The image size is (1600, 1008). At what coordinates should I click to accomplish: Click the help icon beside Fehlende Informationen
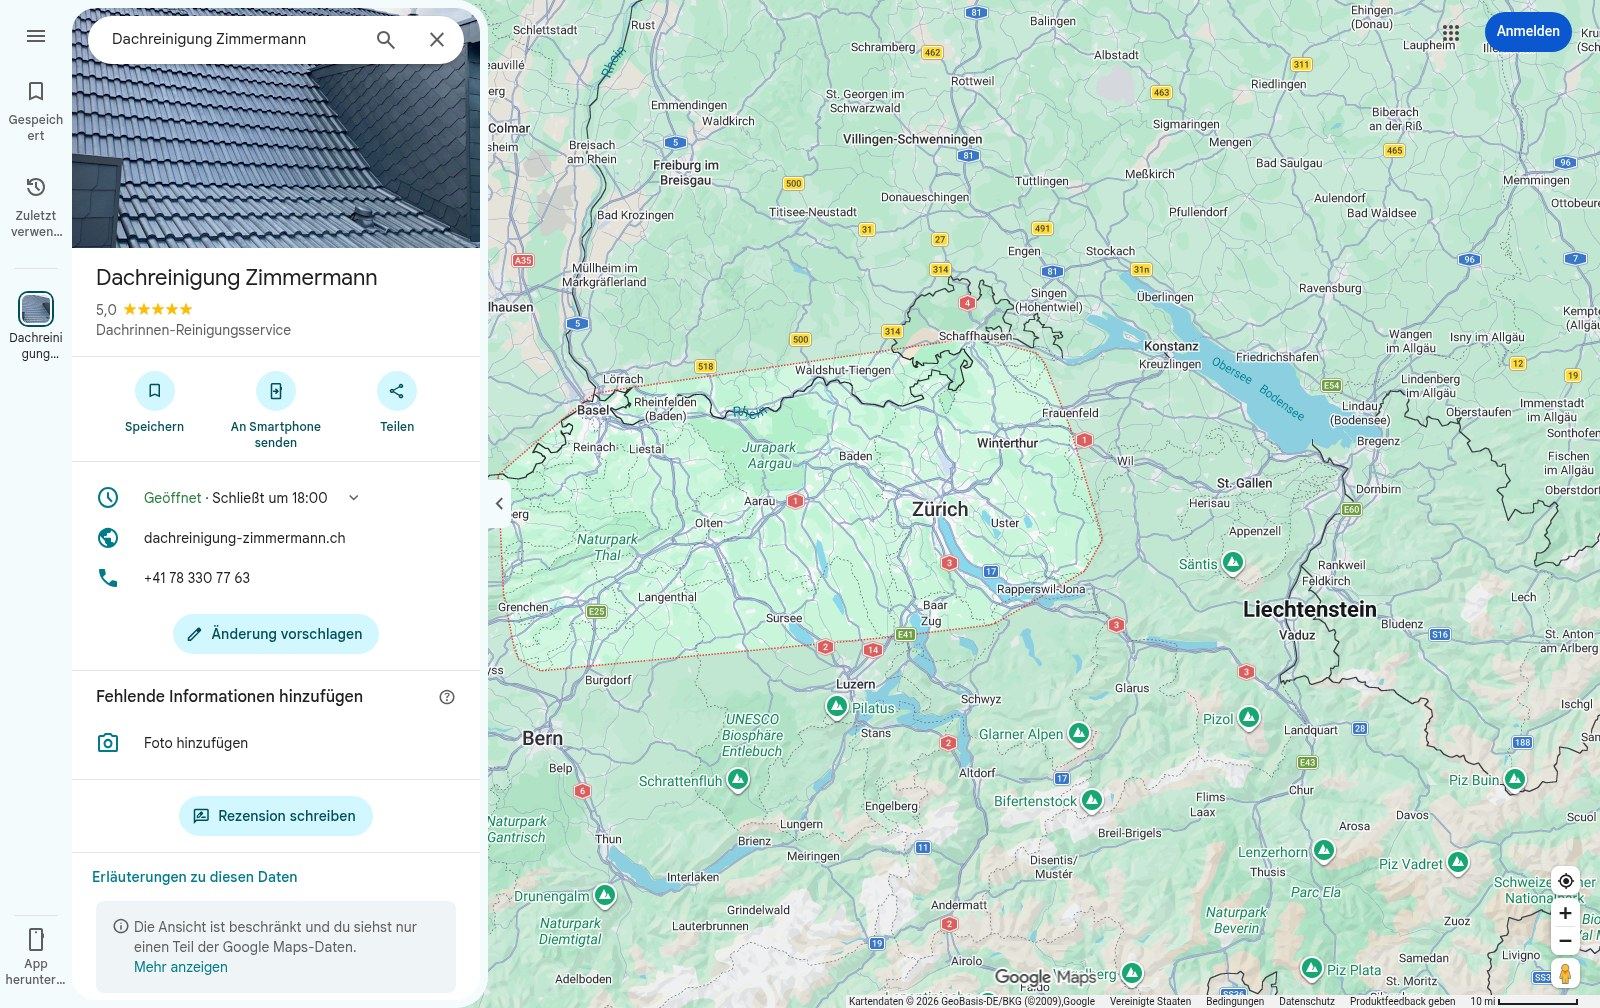click(447, 697)
